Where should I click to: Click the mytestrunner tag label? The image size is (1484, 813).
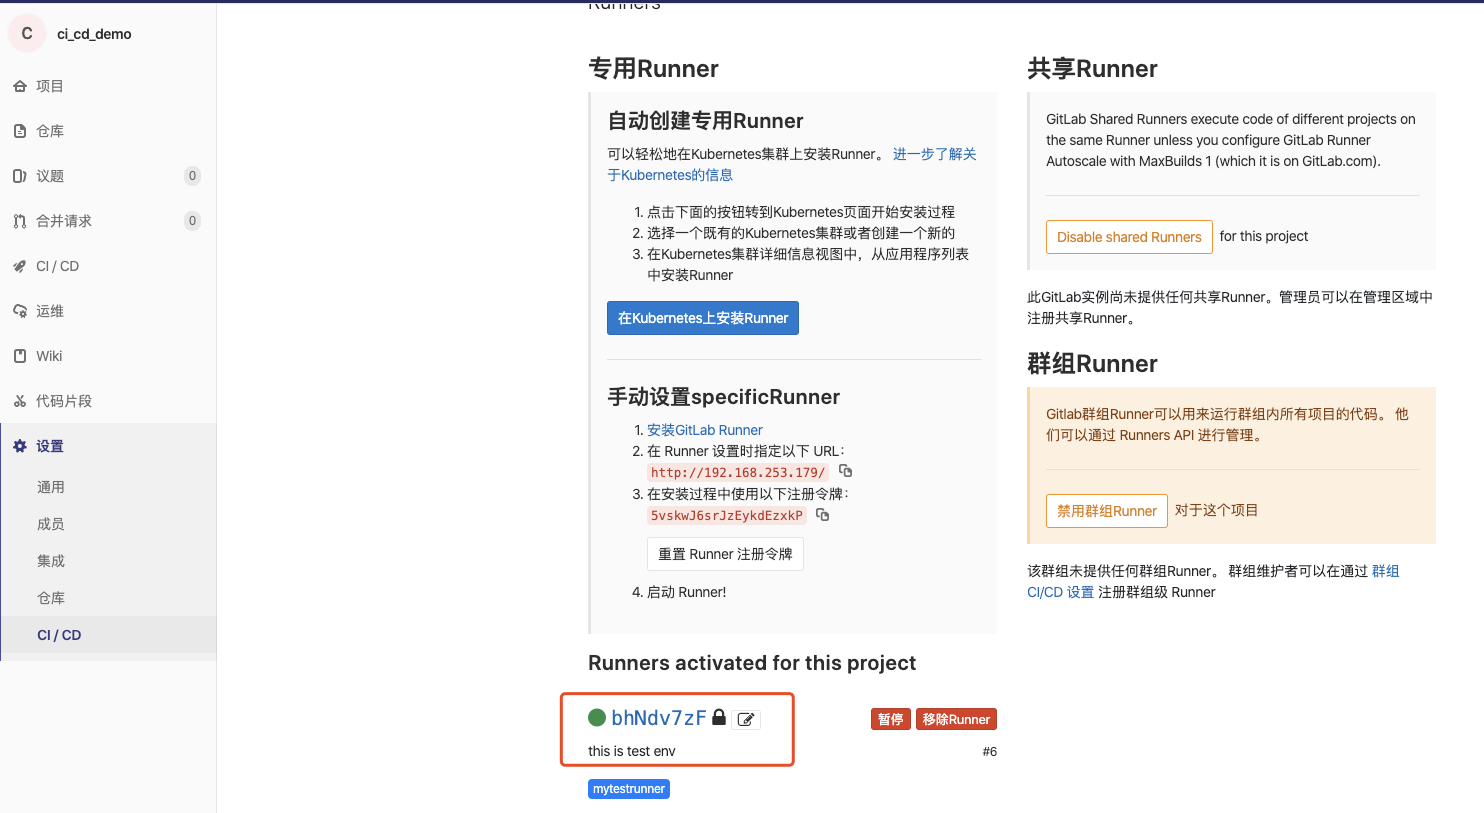point(629,789)
